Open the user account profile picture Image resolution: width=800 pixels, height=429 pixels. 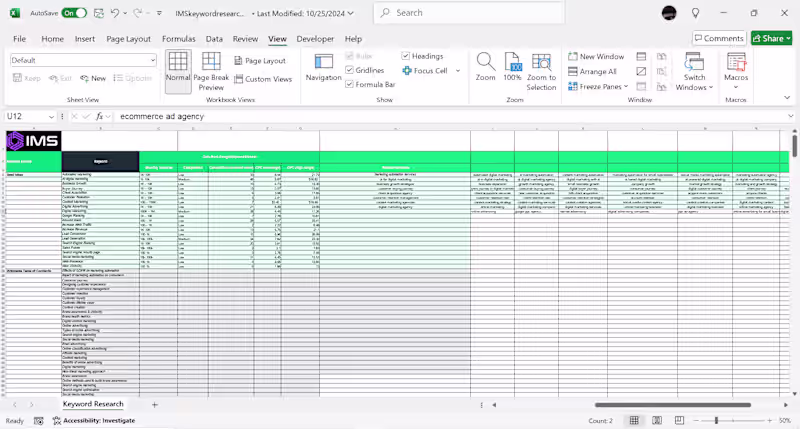coord(669,13)
